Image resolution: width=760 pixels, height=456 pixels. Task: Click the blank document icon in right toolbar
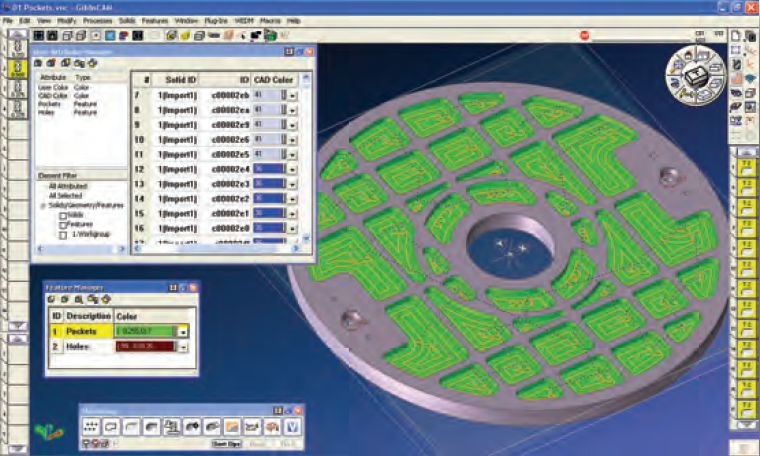tap(736, 36)
